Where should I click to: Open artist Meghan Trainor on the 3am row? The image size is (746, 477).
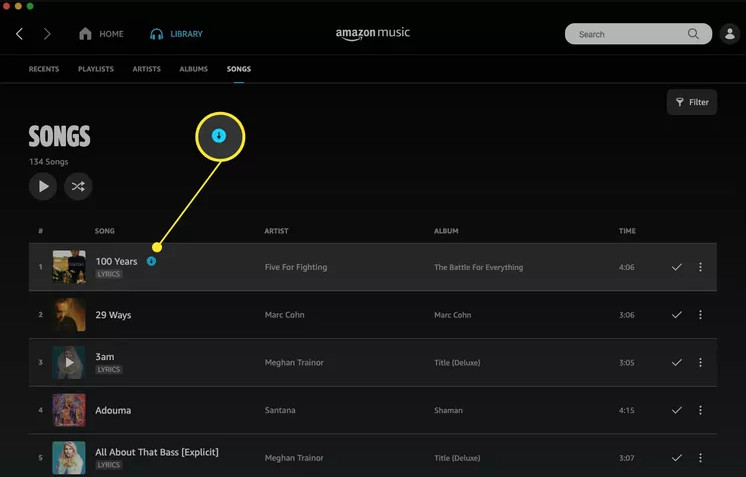coord(294,362)
